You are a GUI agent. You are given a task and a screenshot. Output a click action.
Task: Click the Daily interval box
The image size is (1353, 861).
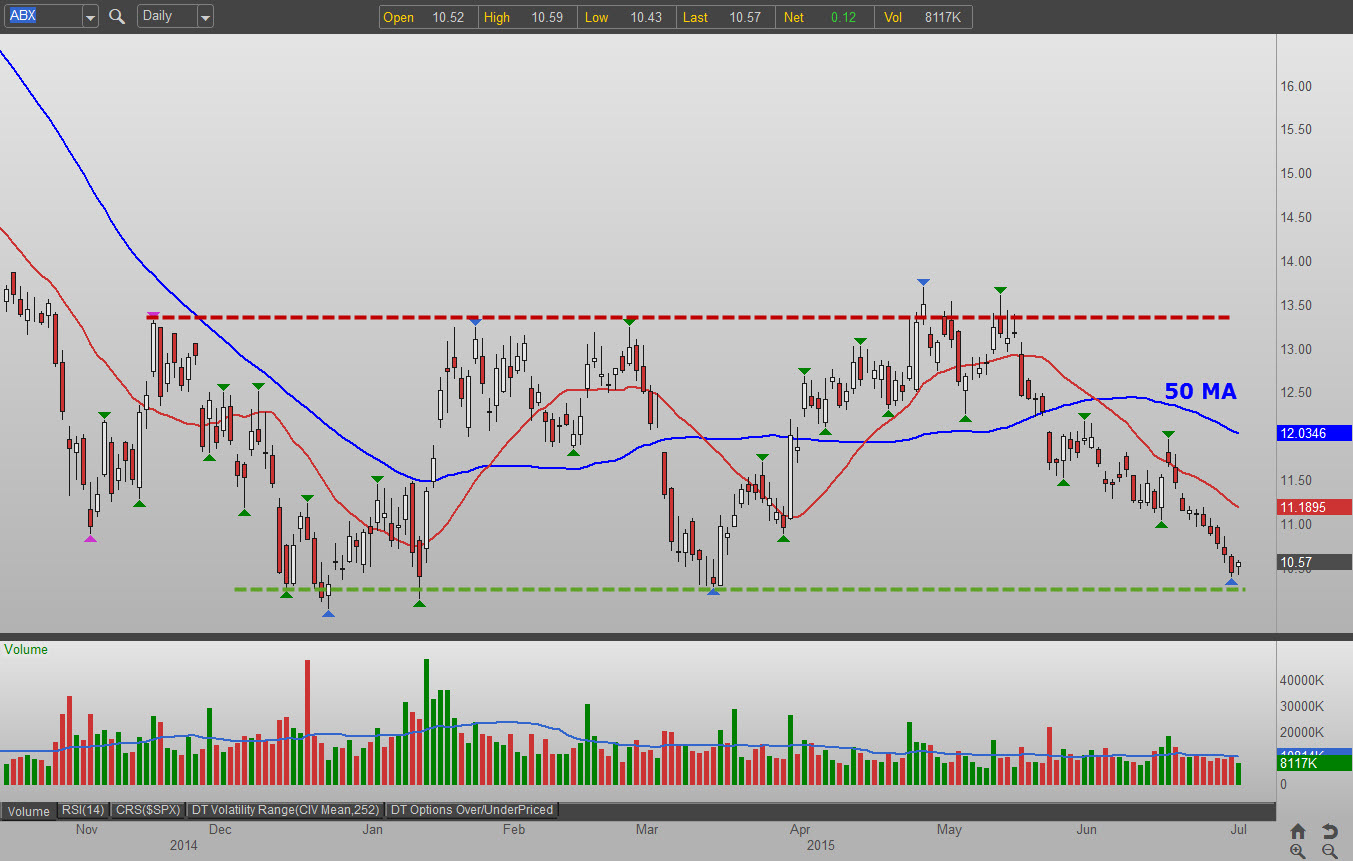[167, 17]
